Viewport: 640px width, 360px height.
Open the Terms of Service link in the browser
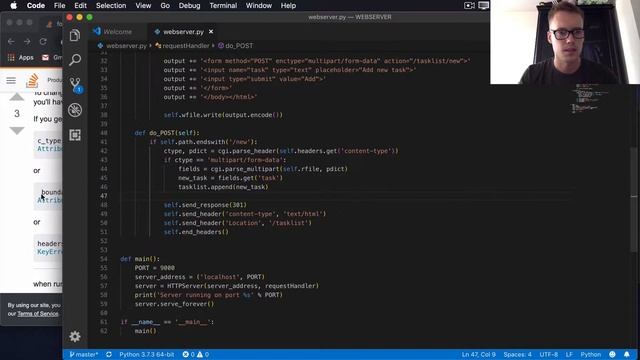38,313
